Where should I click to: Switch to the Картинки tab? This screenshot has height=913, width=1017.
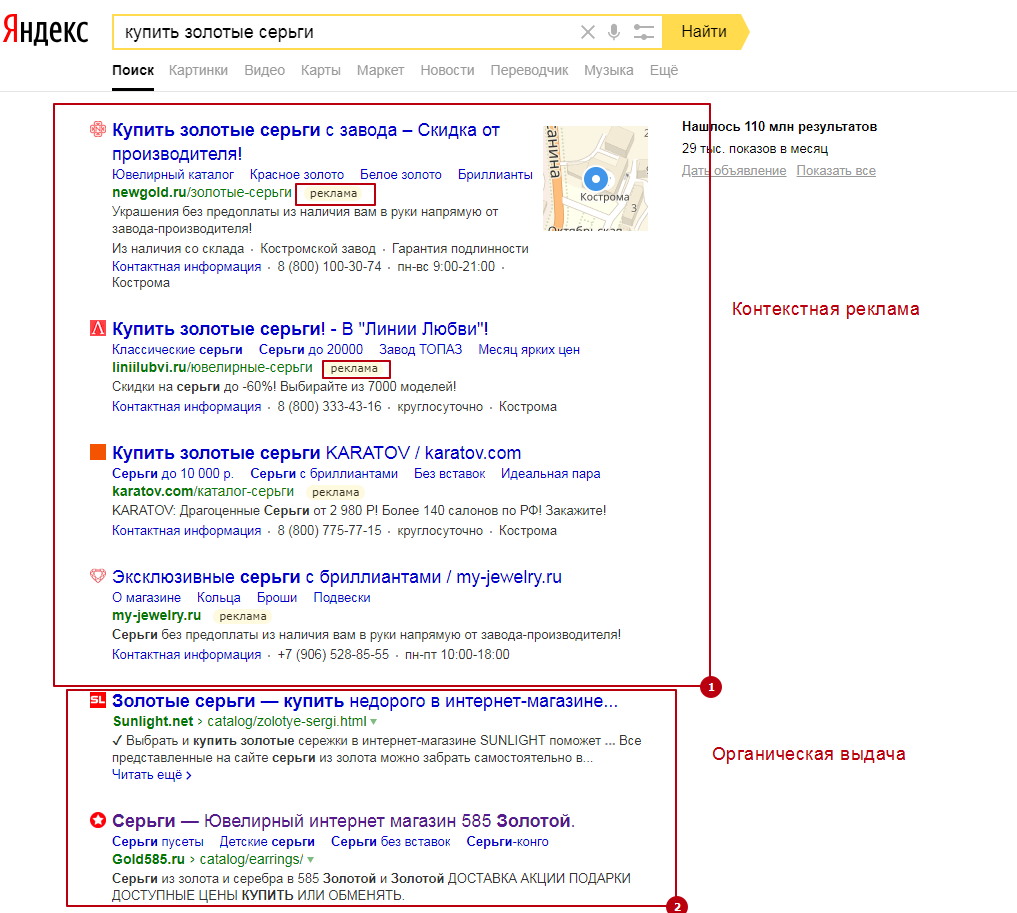coord(198,70)
